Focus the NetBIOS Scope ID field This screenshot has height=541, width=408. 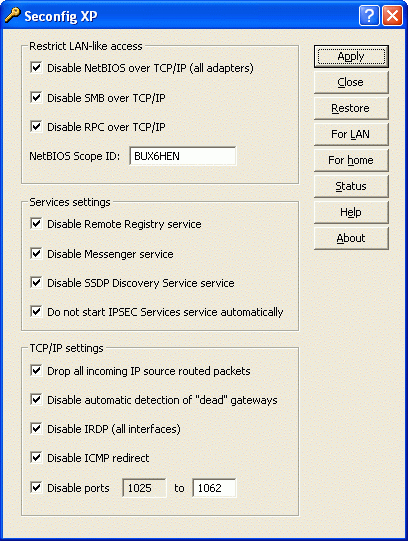[x=183, y=156]
